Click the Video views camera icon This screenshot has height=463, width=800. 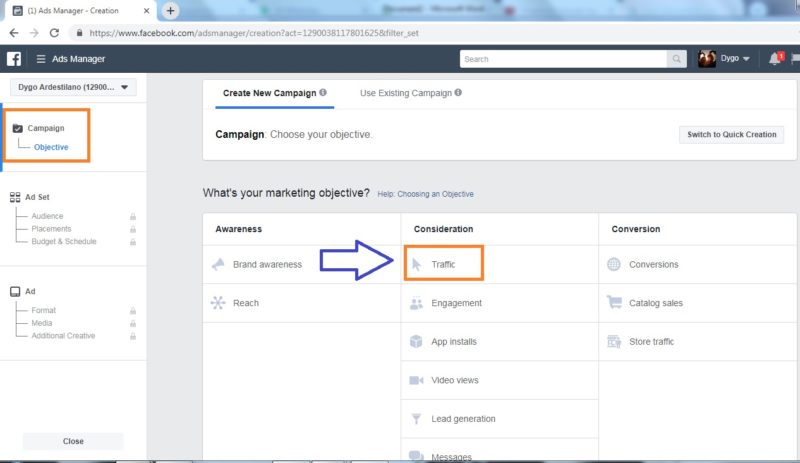pos(416,380)
